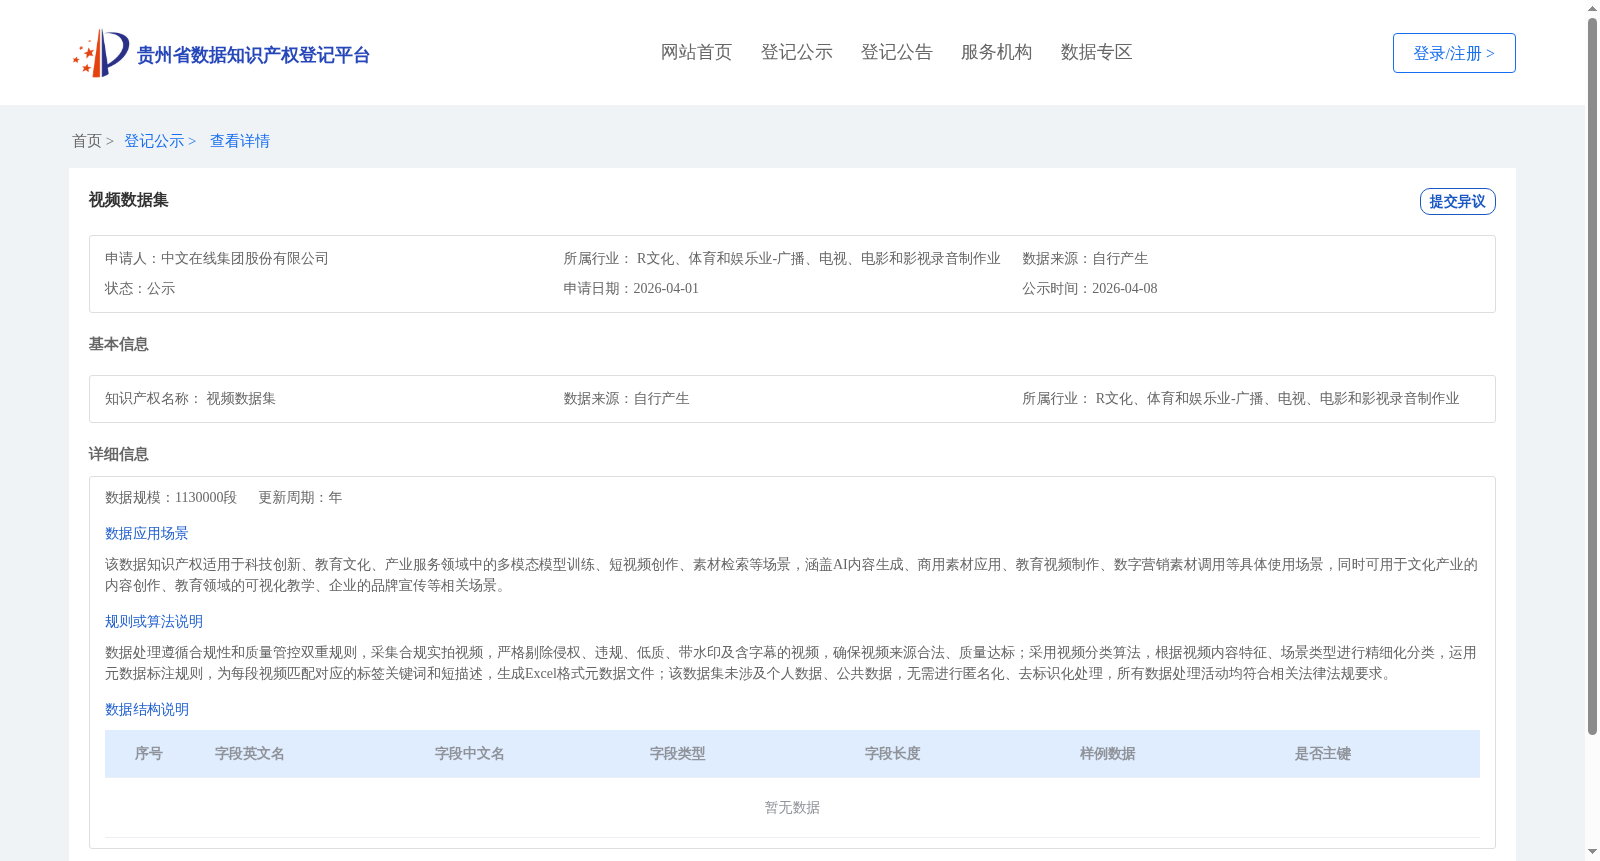Select 数据专区 in top navigation
The width and height of the screenshot is (1600, 861).
click(1096, 52)
